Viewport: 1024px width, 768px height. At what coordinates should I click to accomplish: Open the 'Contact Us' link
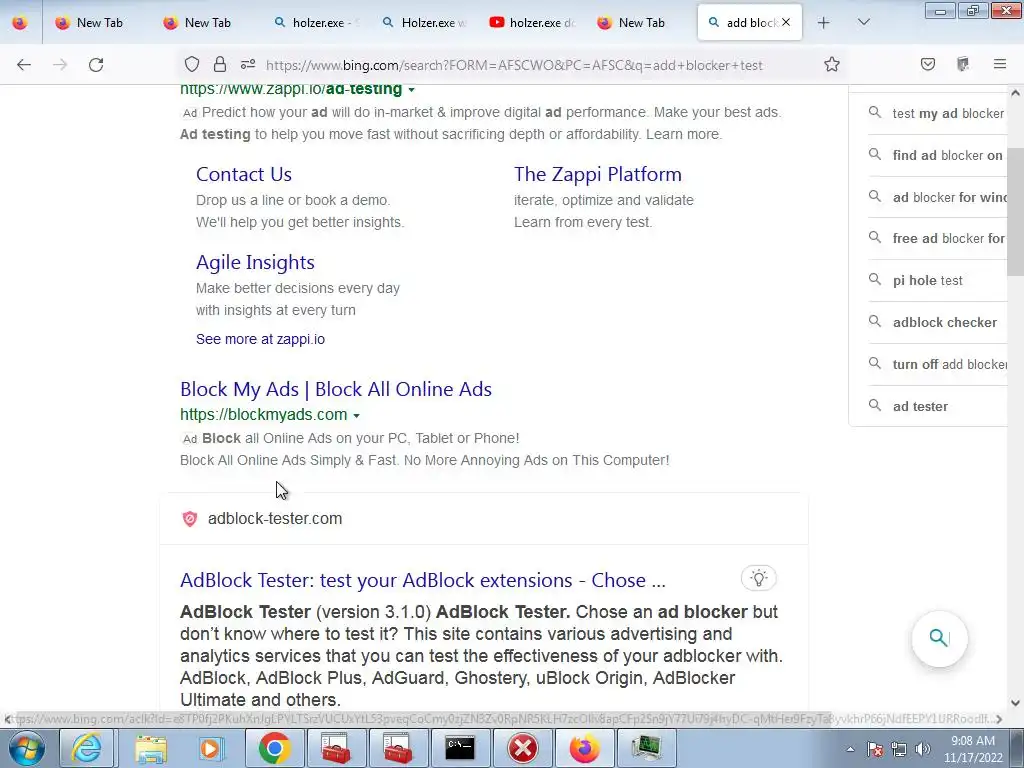click(244, 174)
